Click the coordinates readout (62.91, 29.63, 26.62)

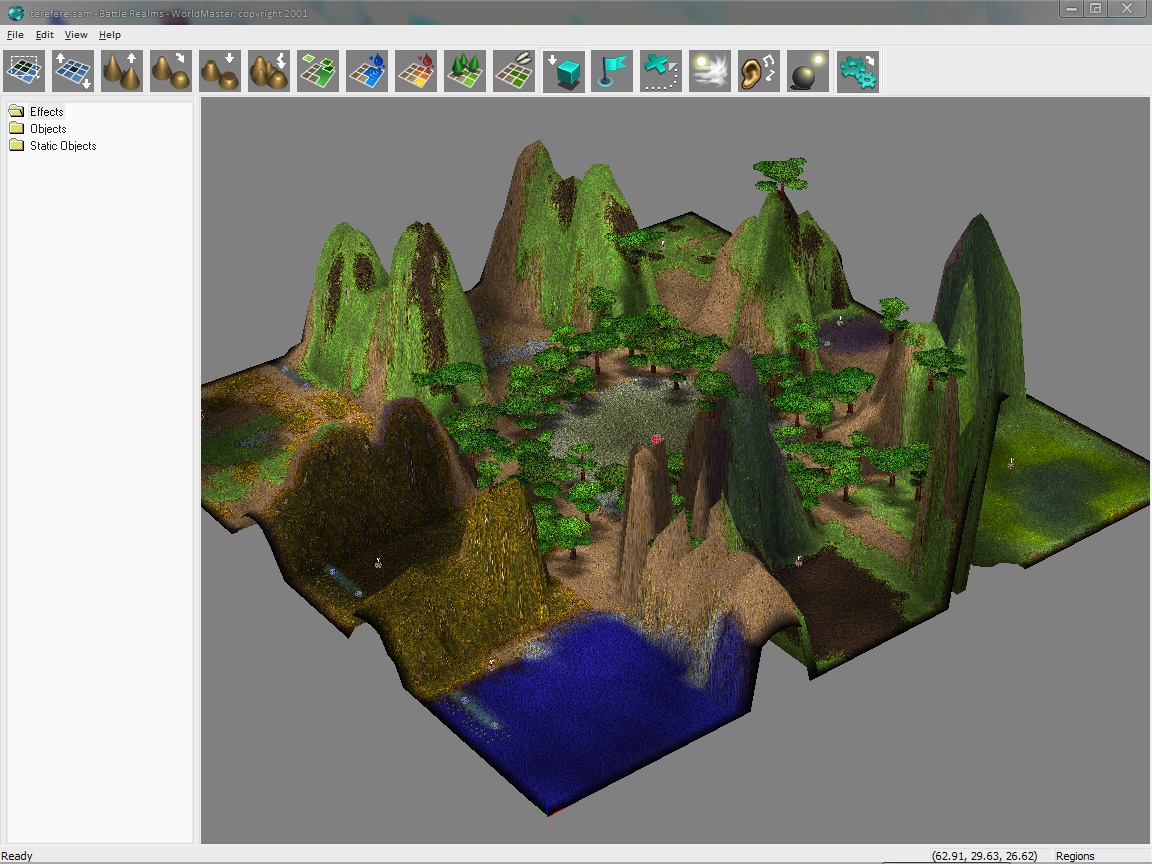[x=984, y=856]
